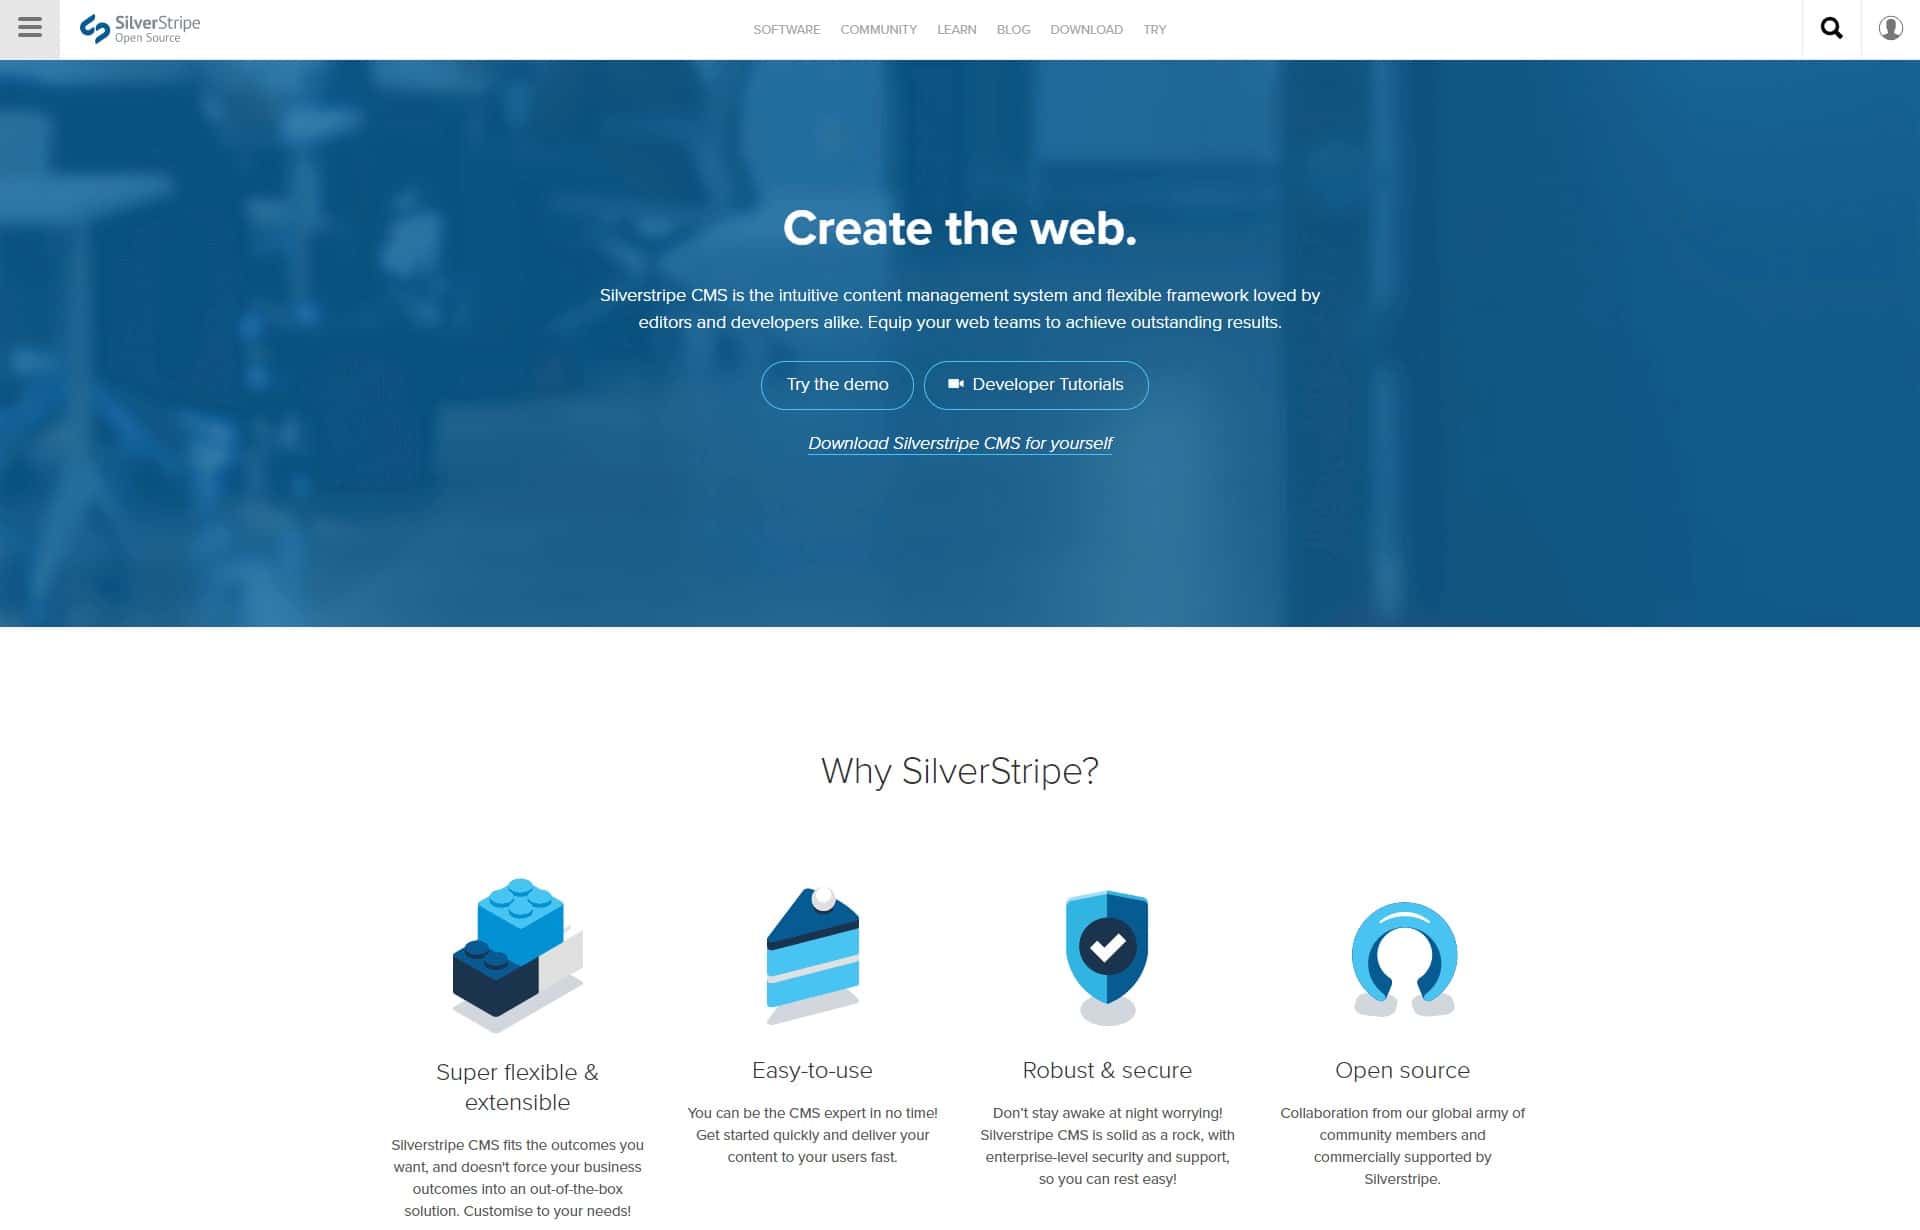
Task: Click the hamburger menu icon
Action: [29, 27]
